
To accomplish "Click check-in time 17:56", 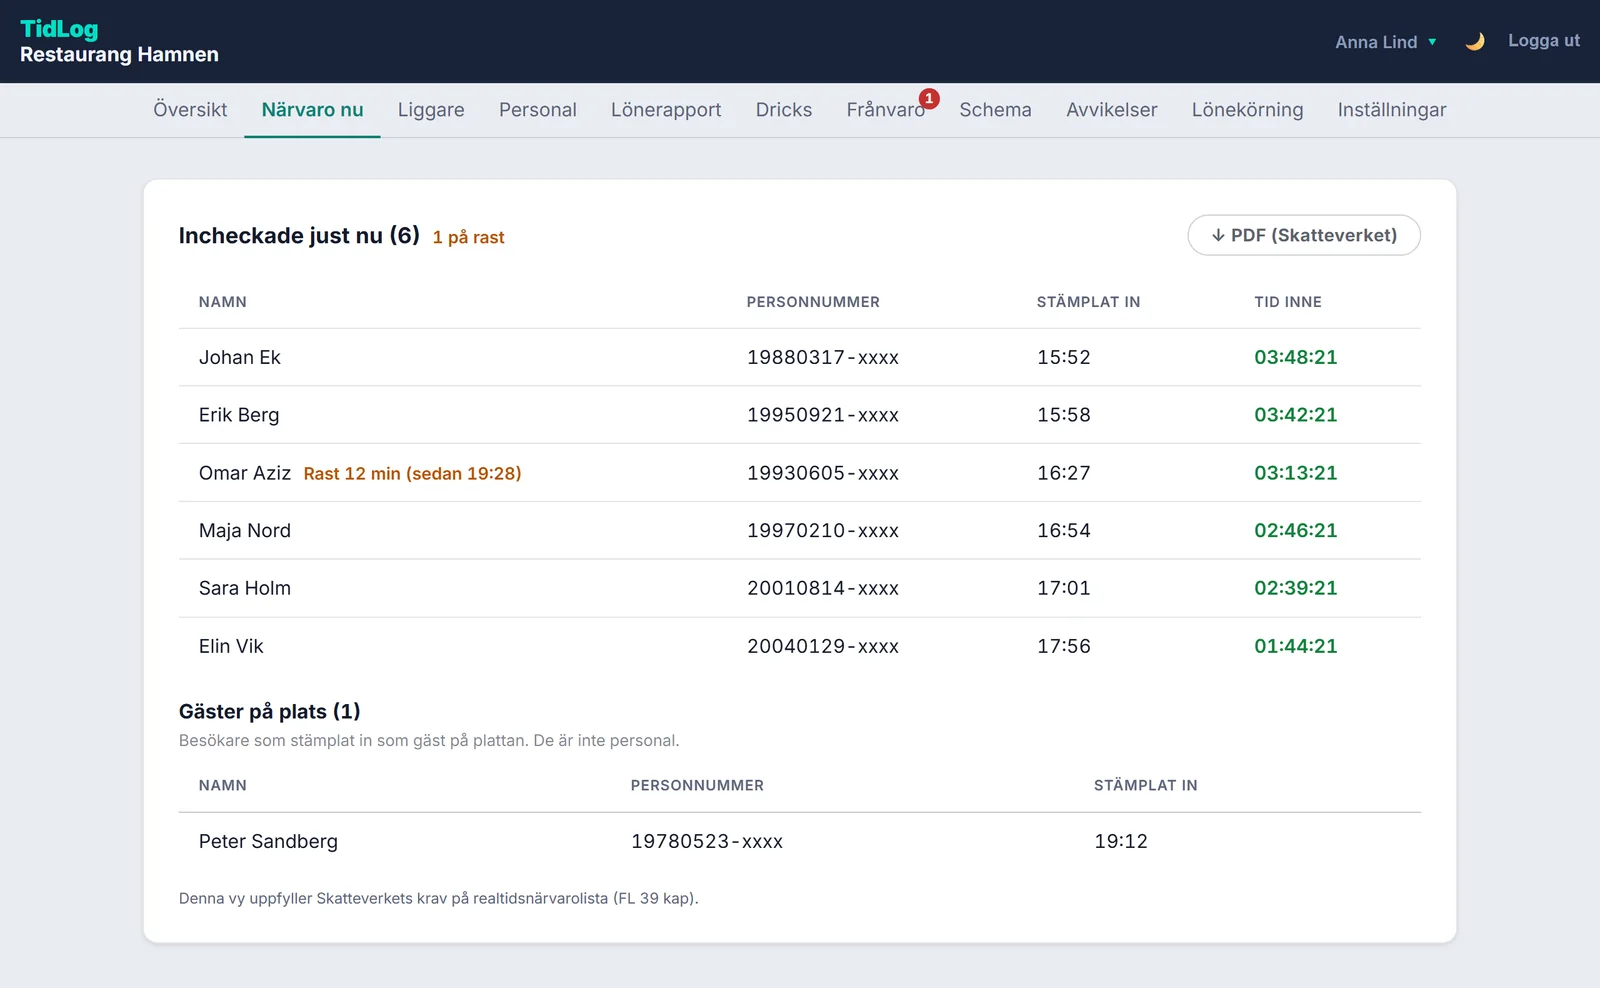I will pos(1064,646).
